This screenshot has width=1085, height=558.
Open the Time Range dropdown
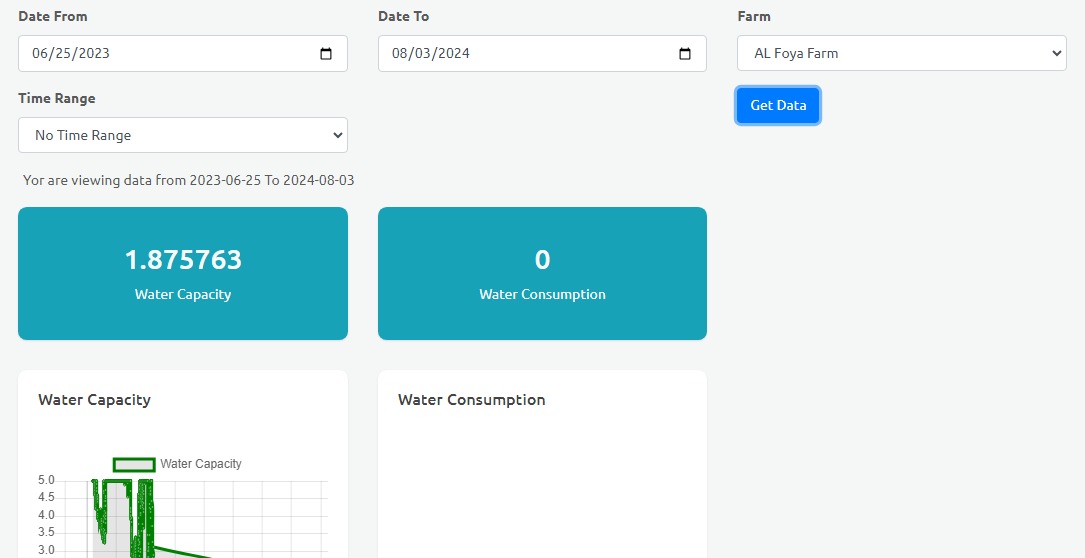click(x=182, y=135)
